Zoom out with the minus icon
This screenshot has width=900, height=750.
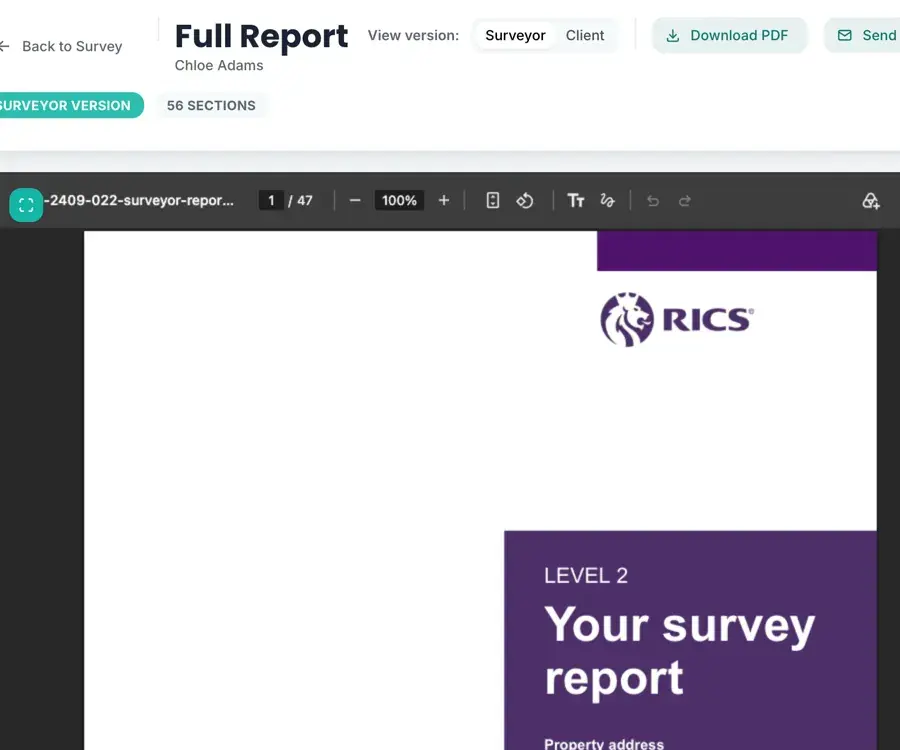355,200
